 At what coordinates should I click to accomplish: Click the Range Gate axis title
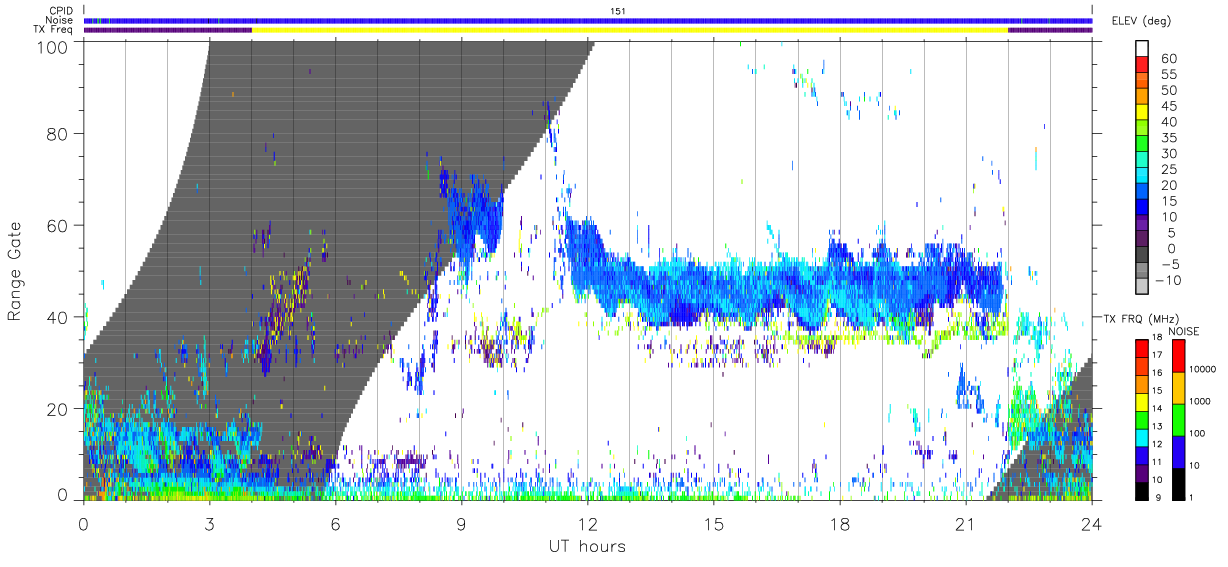pyautogui.click(x=16, y=272)
